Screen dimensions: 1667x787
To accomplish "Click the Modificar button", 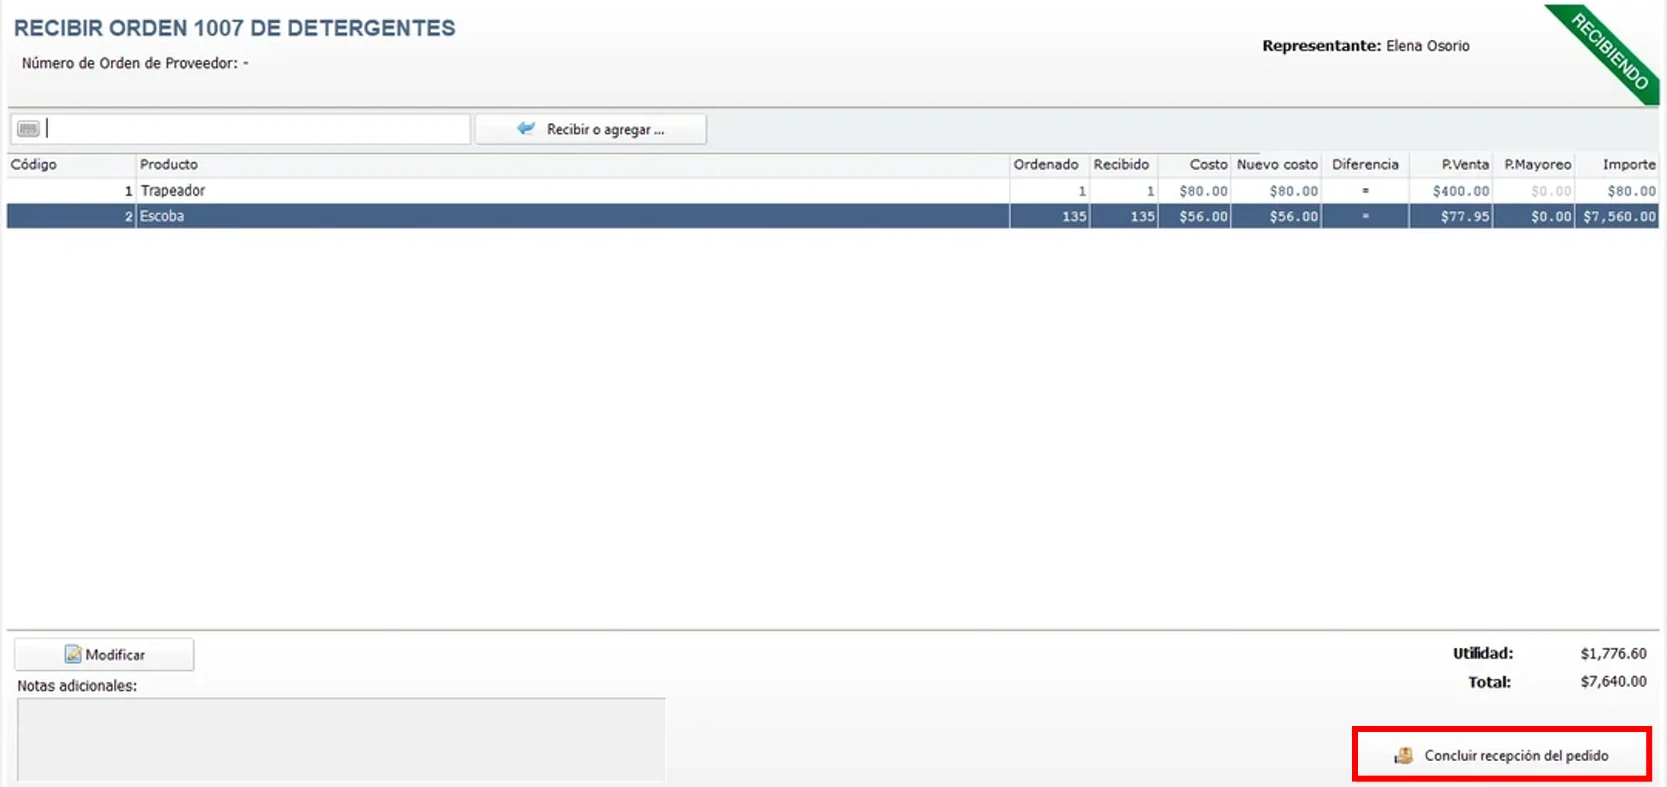I will [104, 654].
